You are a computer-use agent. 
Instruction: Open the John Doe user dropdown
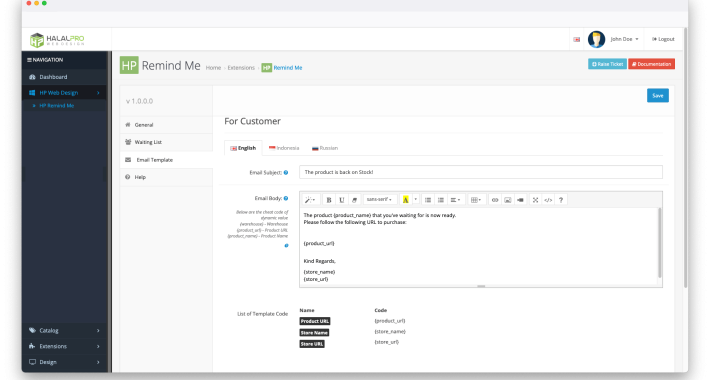coord(624,39)
